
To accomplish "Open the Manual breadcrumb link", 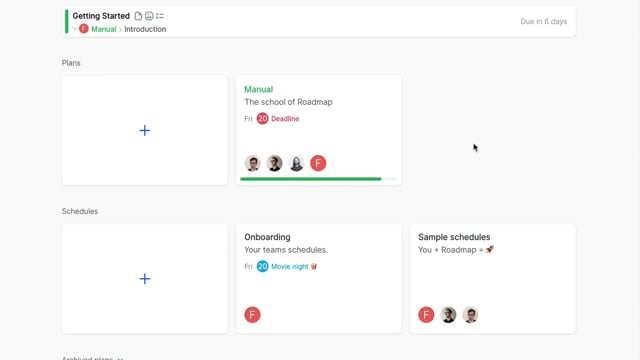I will coord(104,29).
